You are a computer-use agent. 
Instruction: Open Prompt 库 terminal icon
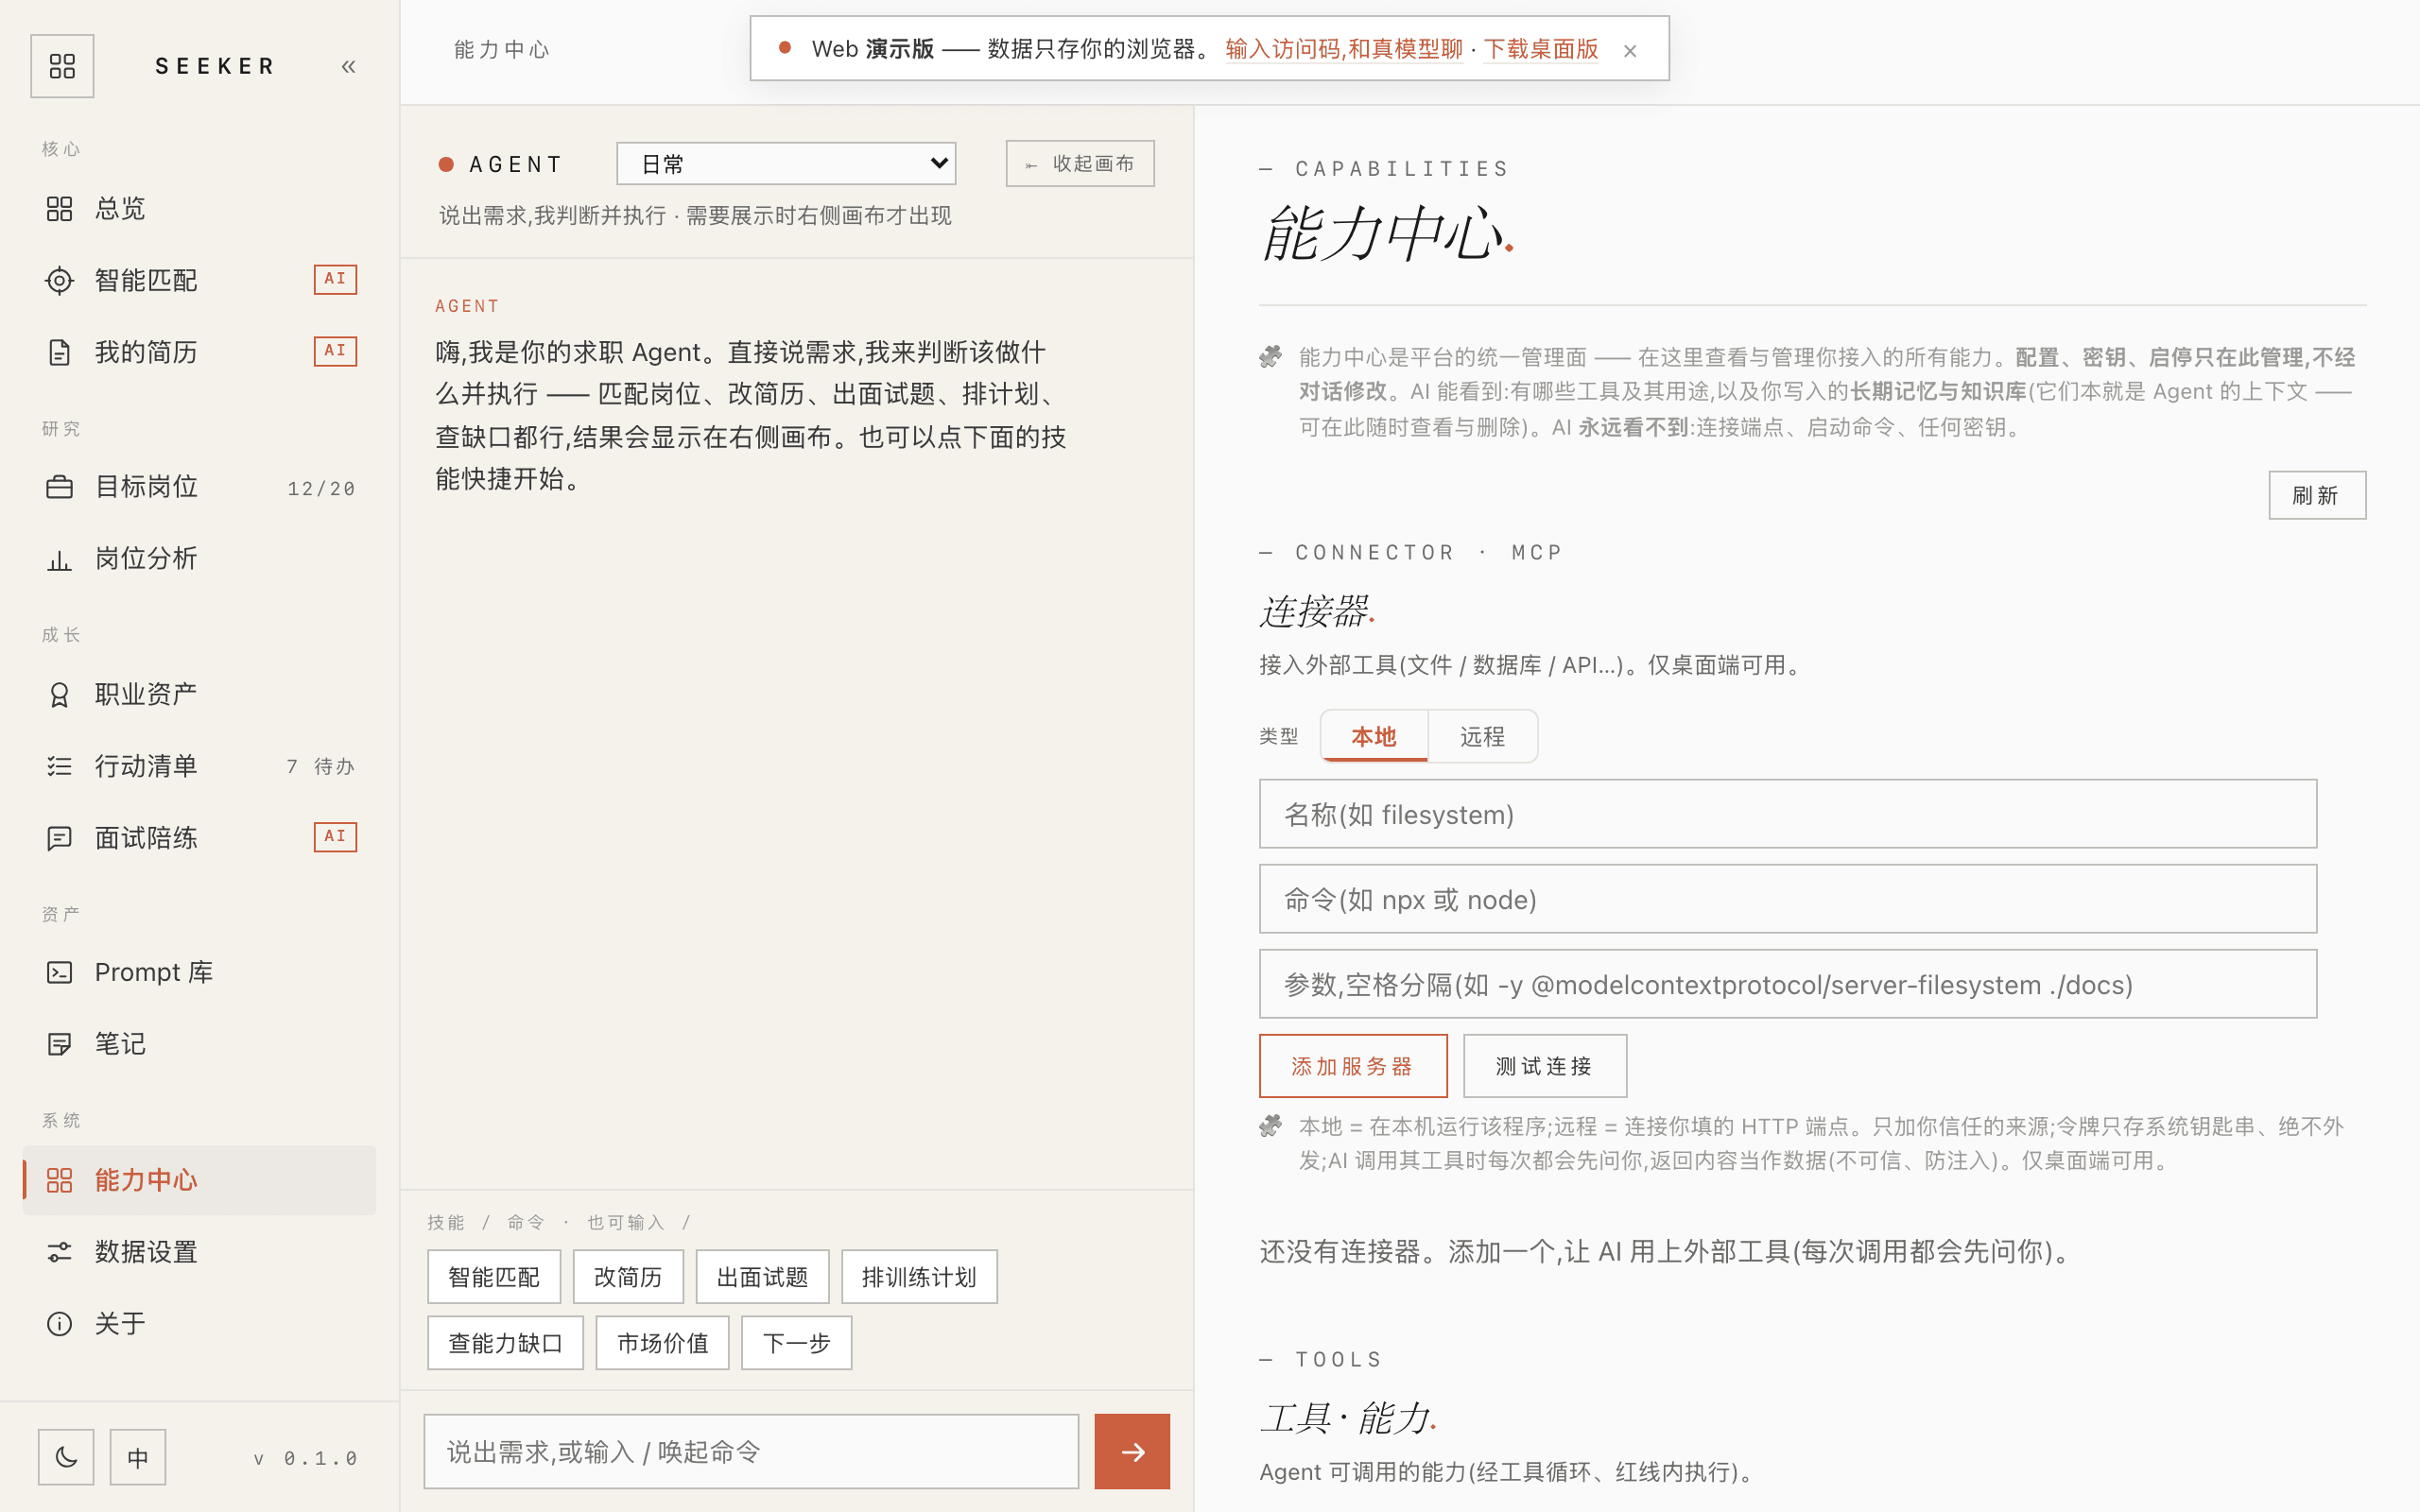[x=59, y=972]
